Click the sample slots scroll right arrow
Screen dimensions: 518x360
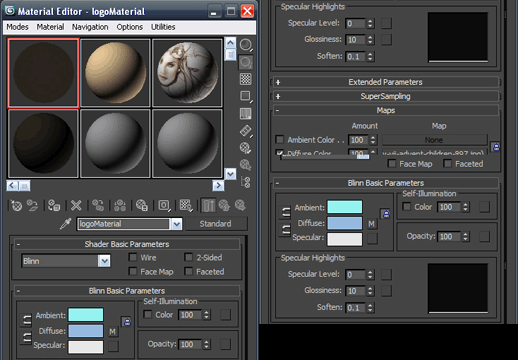coord(218,185)
